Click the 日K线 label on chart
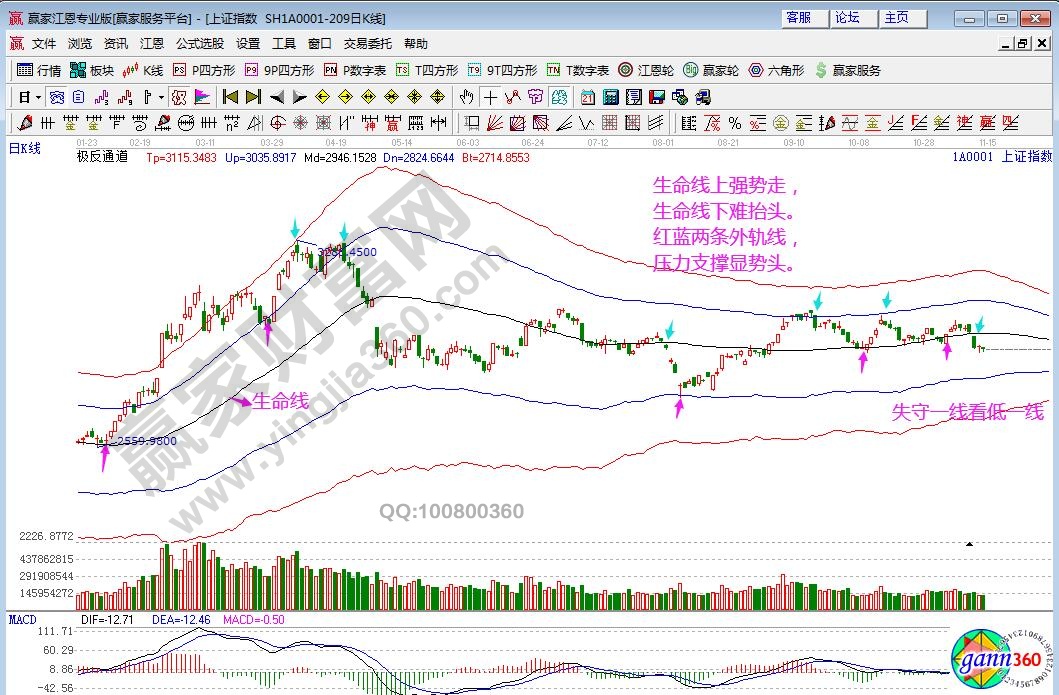 (26, 148)
